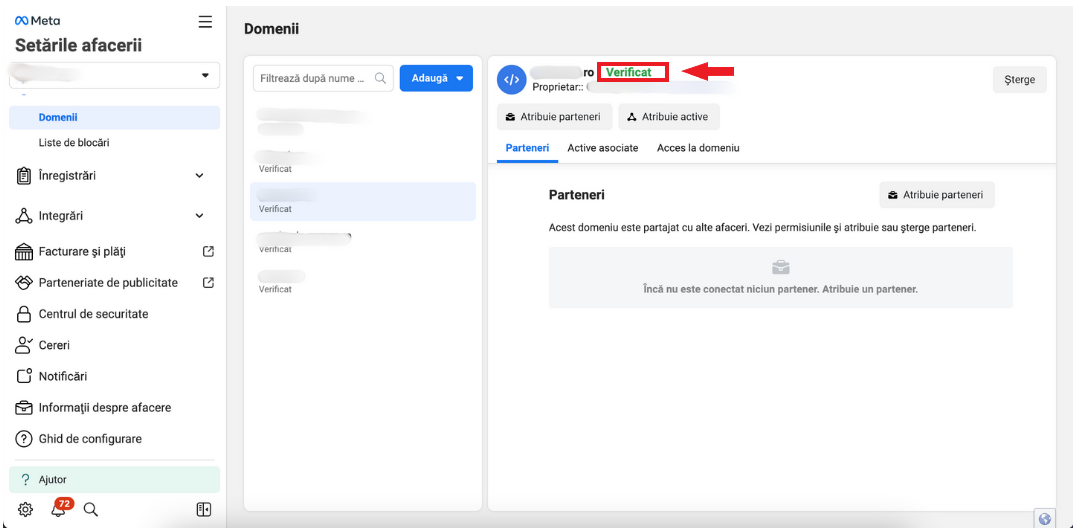
Task: Open the Adaugă dropdown button
Action: tap(436, 78)
